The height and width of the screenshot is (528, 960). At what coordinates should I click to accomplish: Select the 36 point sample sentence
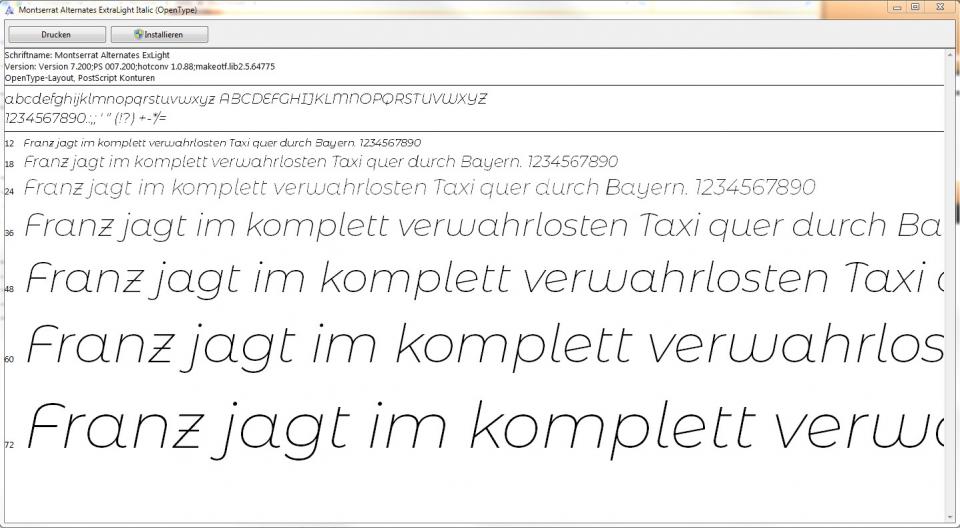click(480, 227)
